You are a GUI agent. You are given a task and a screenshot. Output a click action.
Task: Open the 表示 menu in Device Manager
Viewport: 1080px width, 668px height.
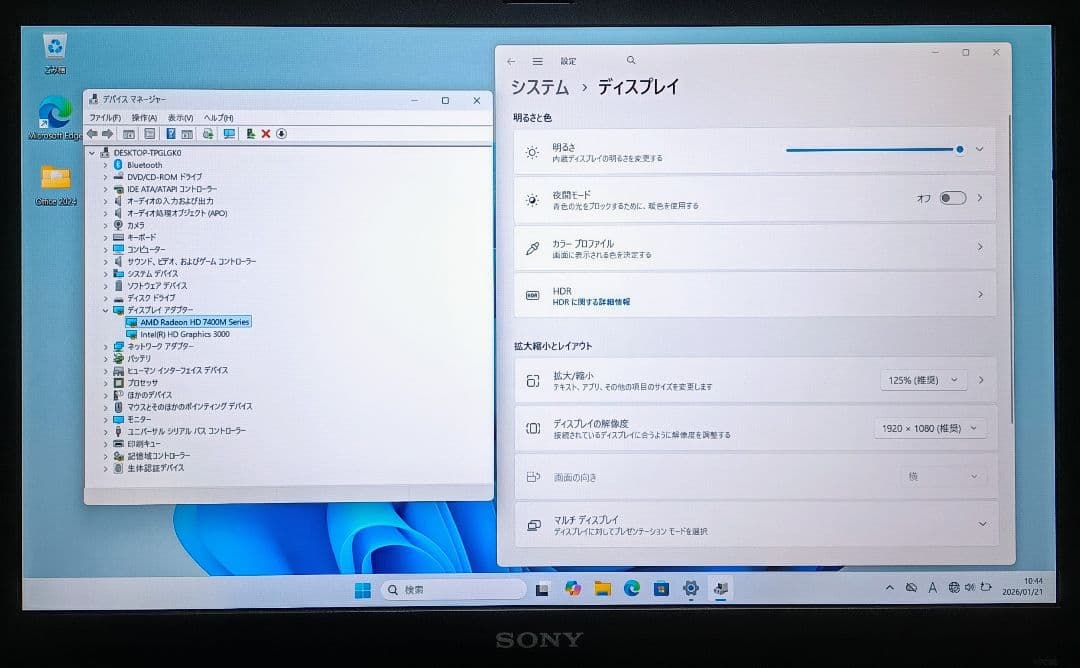182,117
